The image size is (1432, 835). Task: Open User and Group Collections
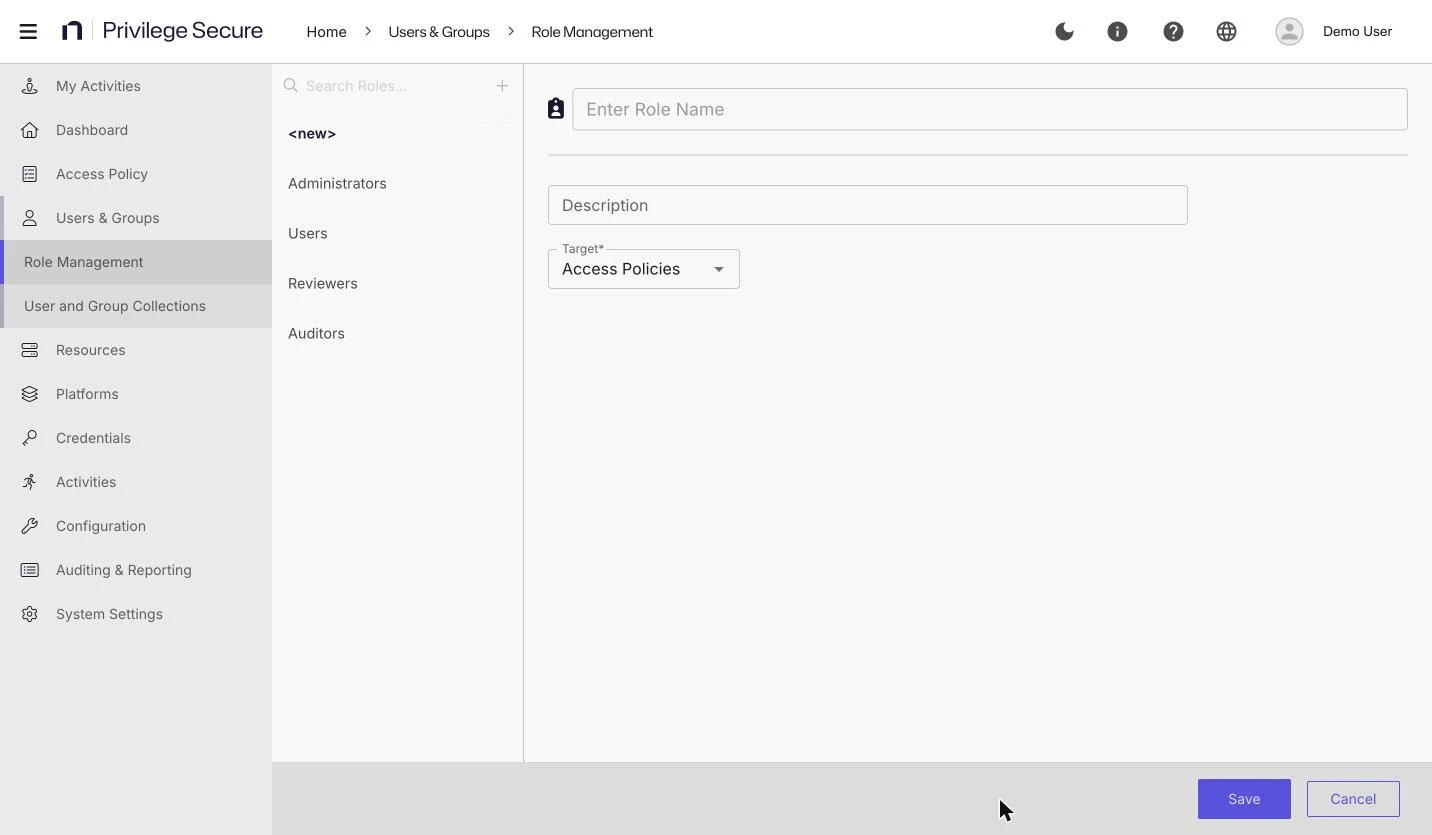coord(136,306)
